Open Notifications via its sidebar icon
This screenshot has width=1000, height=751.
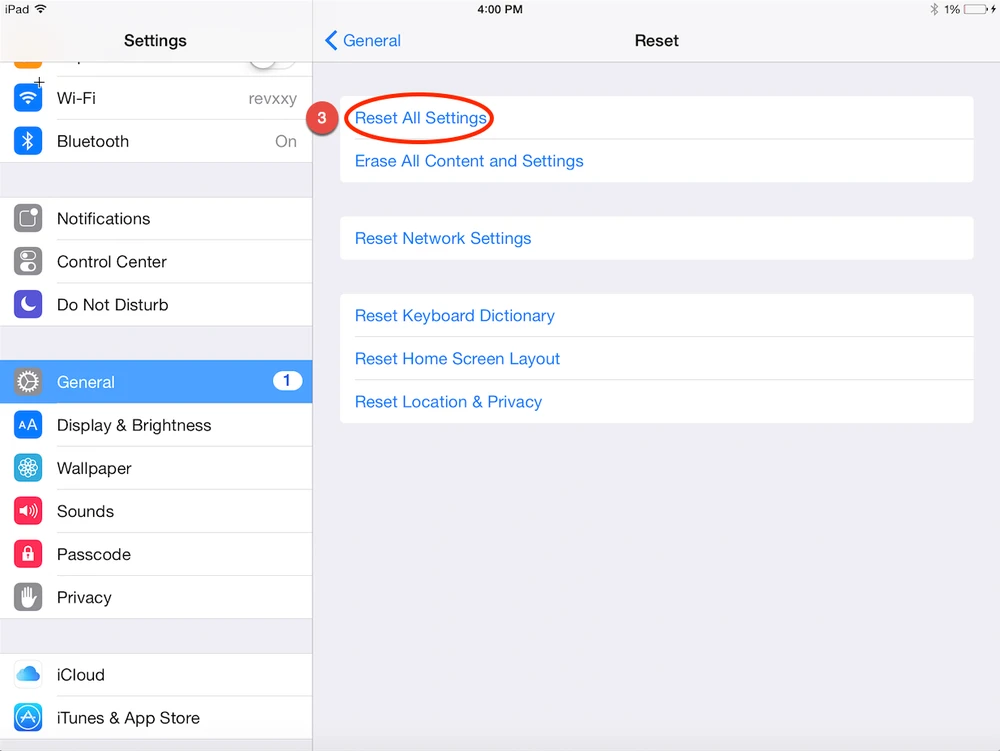[27, 218]
